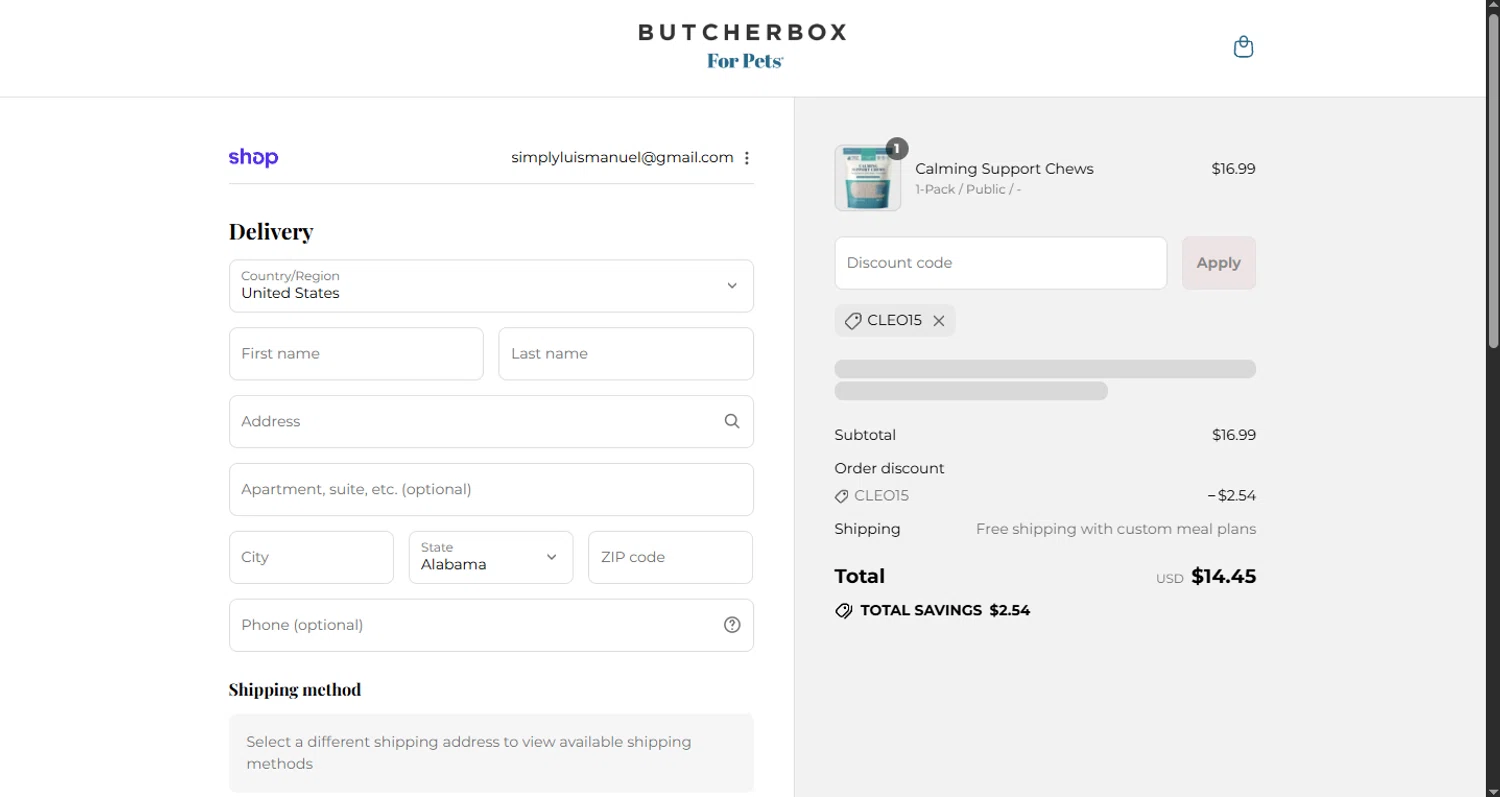Click the phone field help question icon
This screenshot has width=1500, height=797.
tap(732, 625)
